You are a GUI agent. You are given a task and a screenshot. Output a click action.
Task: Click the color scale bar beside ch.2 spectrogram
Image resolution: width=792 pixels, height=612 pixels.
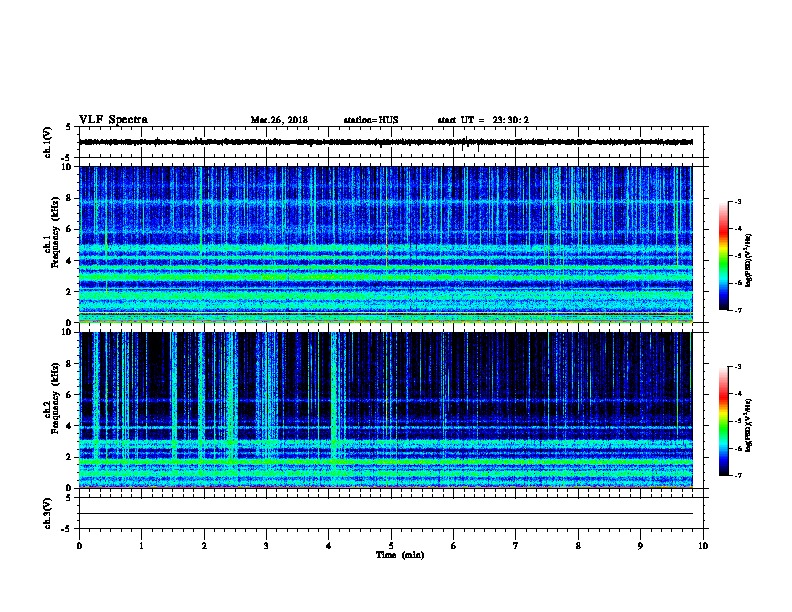(723, 421)
